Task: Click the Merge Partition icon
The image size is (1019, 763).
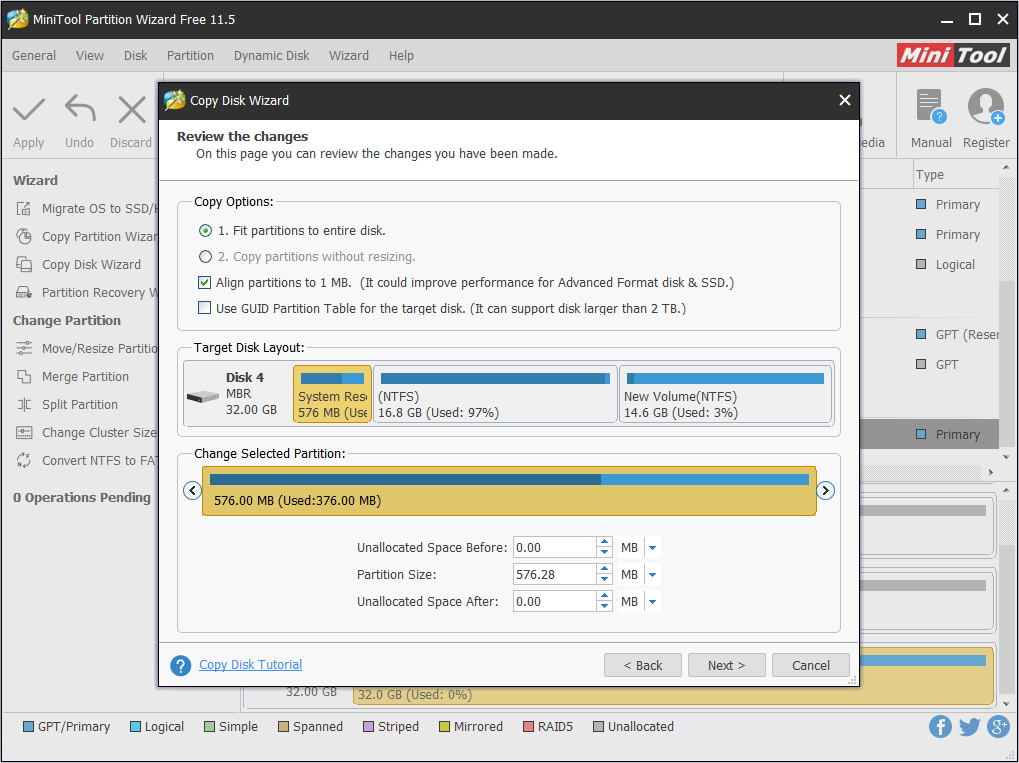Action: pos(24,376)
